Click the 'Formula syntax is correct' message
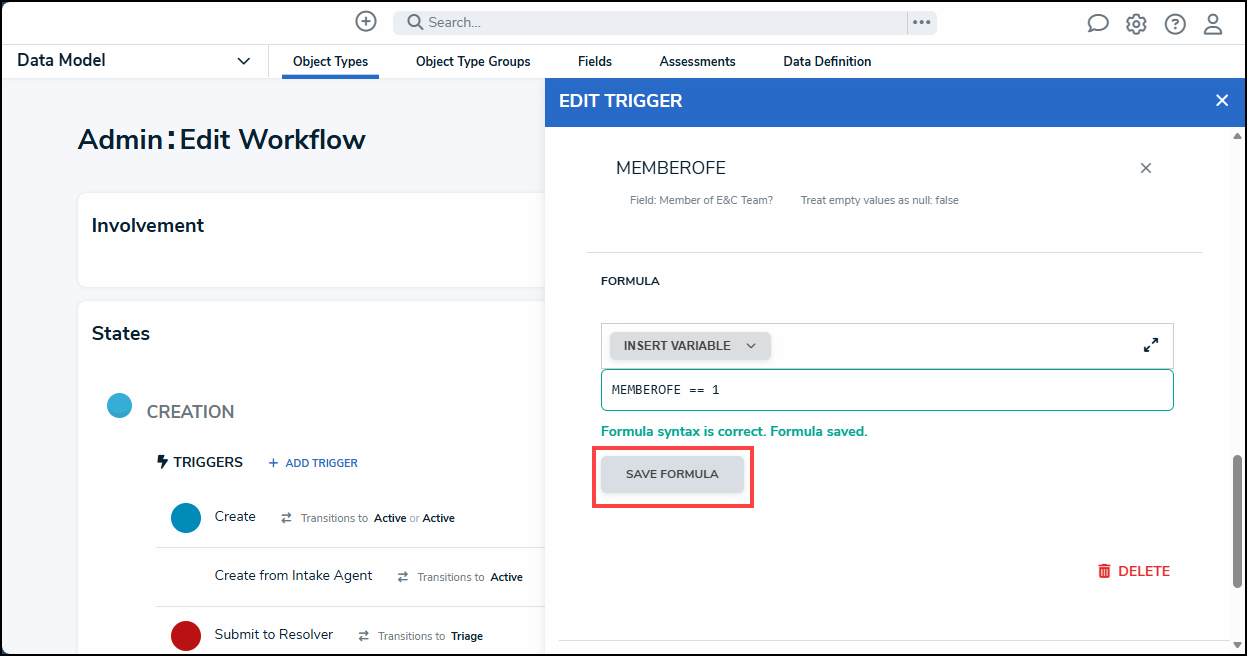 pos(734,432)
